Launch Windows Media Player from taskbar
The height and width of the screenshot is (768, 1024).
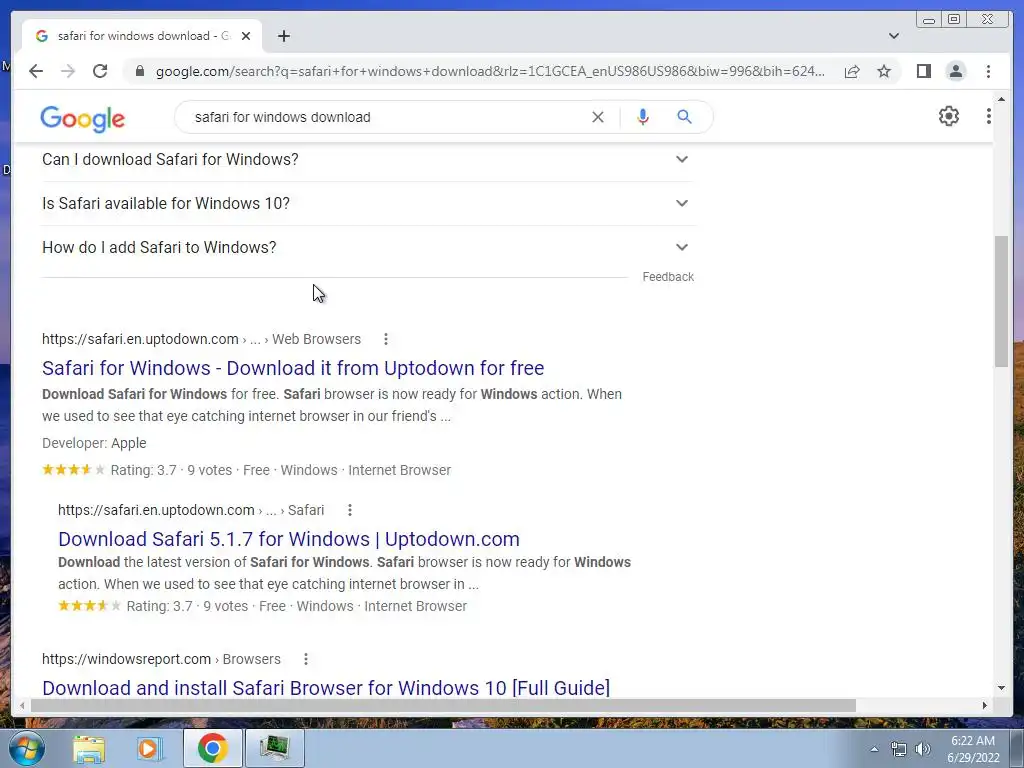click(150, 748)
